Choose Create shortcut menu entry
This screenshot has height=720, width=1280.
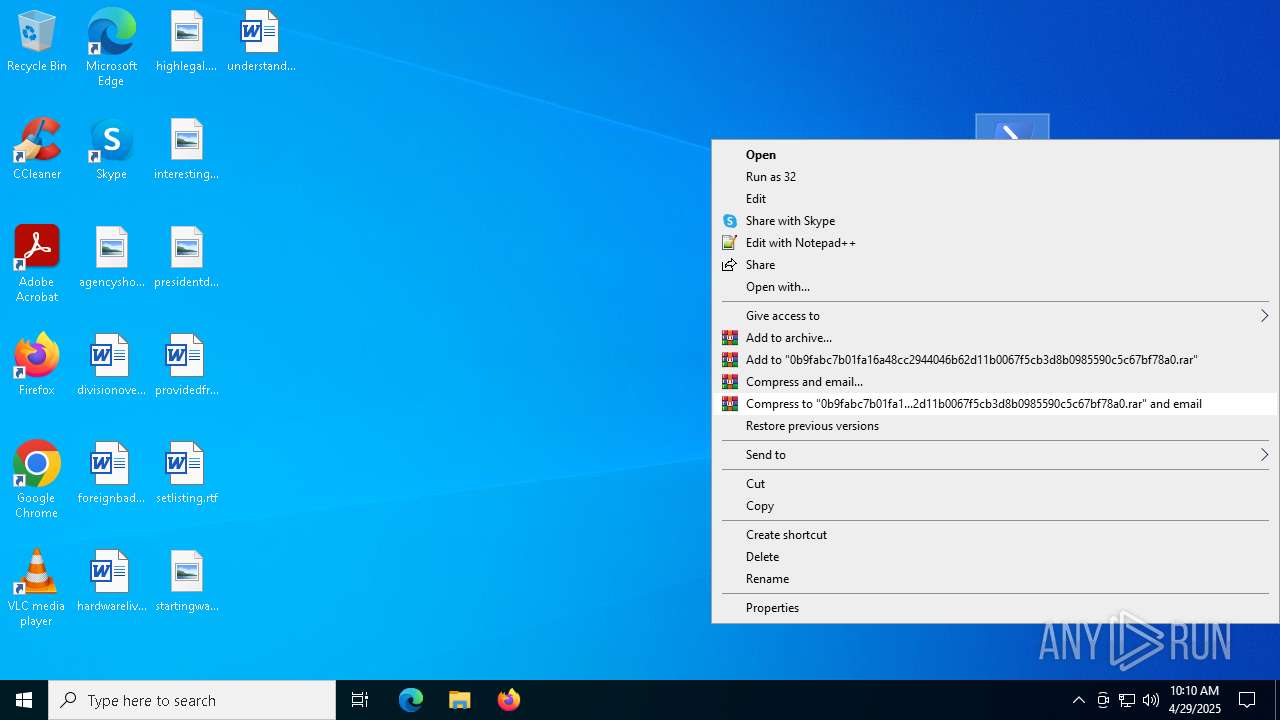coord(995,535)
